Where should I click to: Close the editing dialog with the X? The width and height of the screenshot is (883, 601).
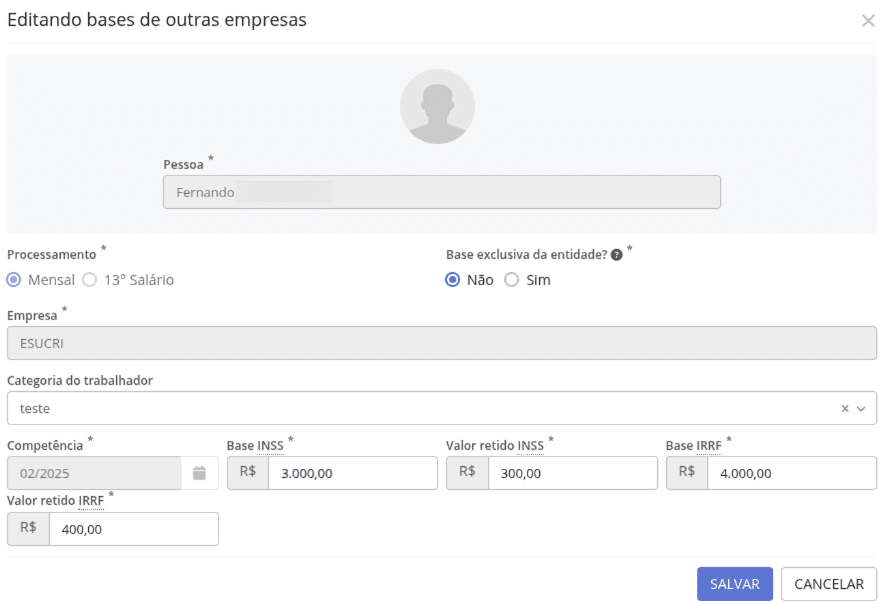tap(868, 20)
